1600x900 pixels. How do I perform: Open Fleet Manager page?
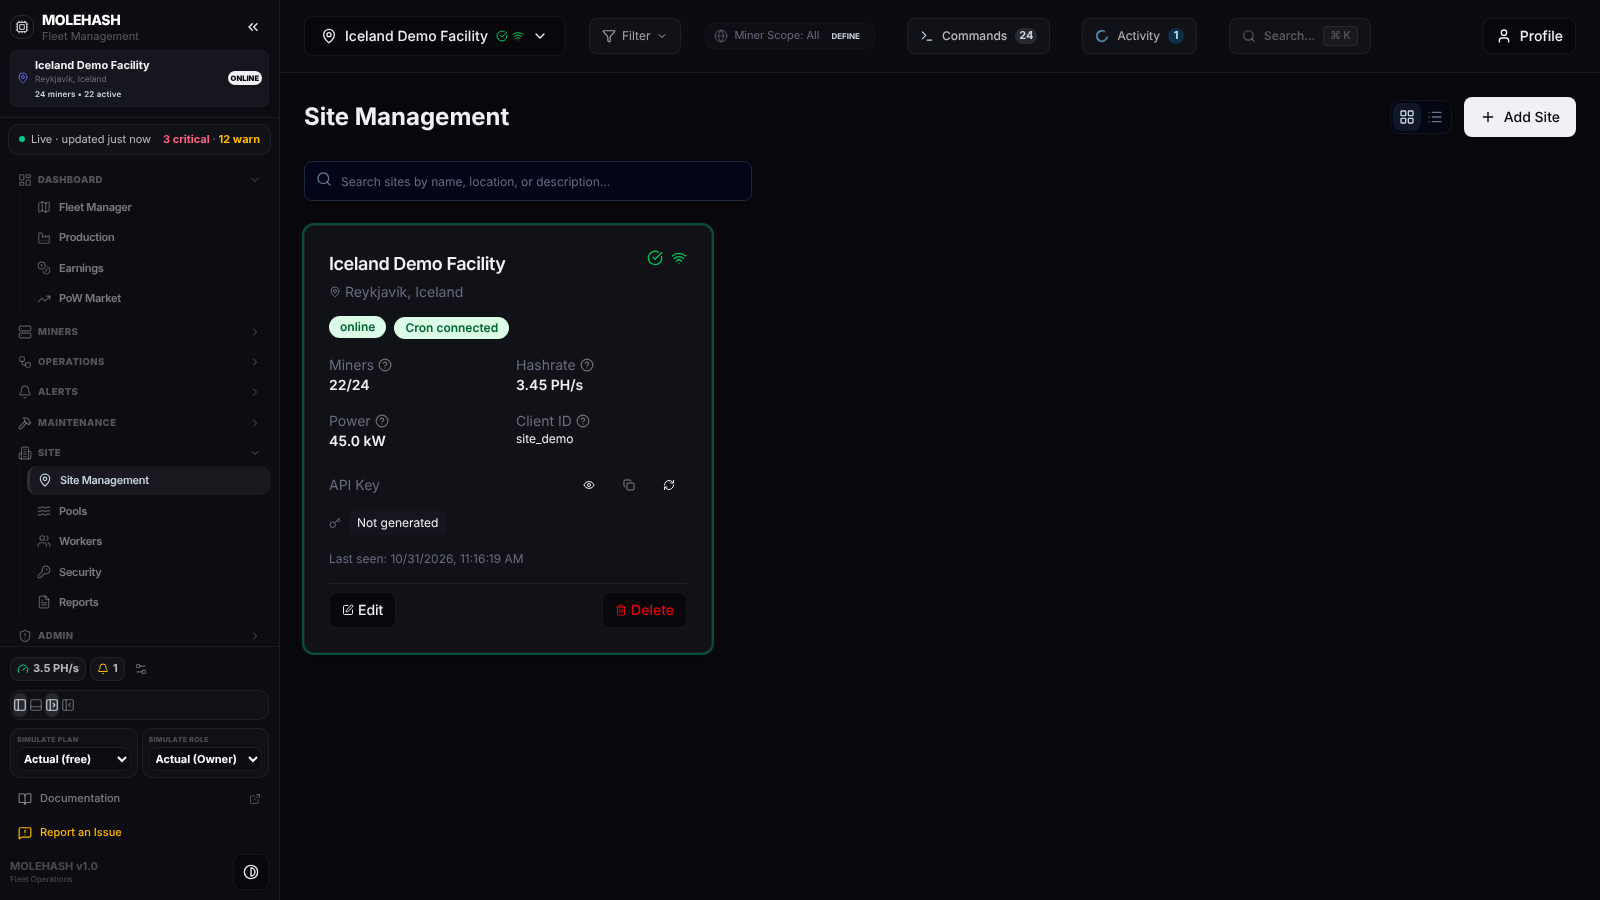click(x=149, y=207)
